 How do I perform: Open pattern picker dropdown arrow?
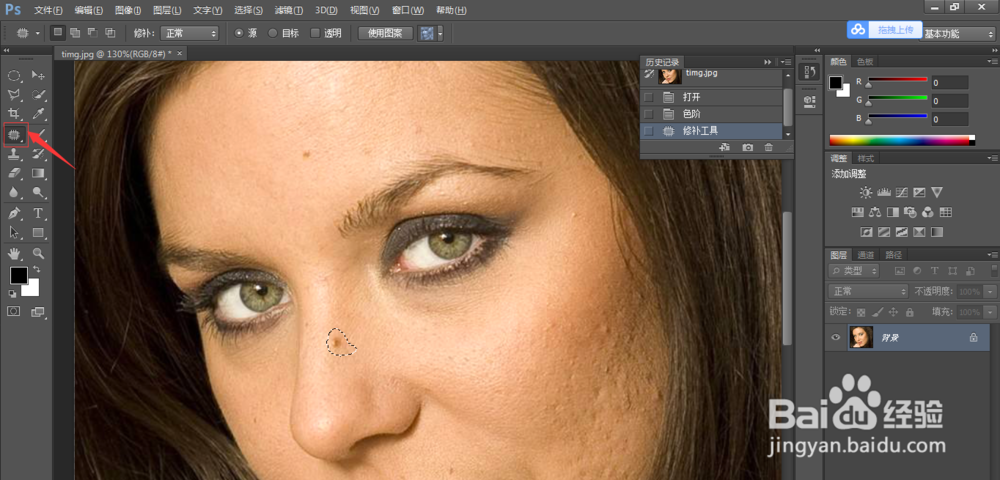[x=440, y=33]
